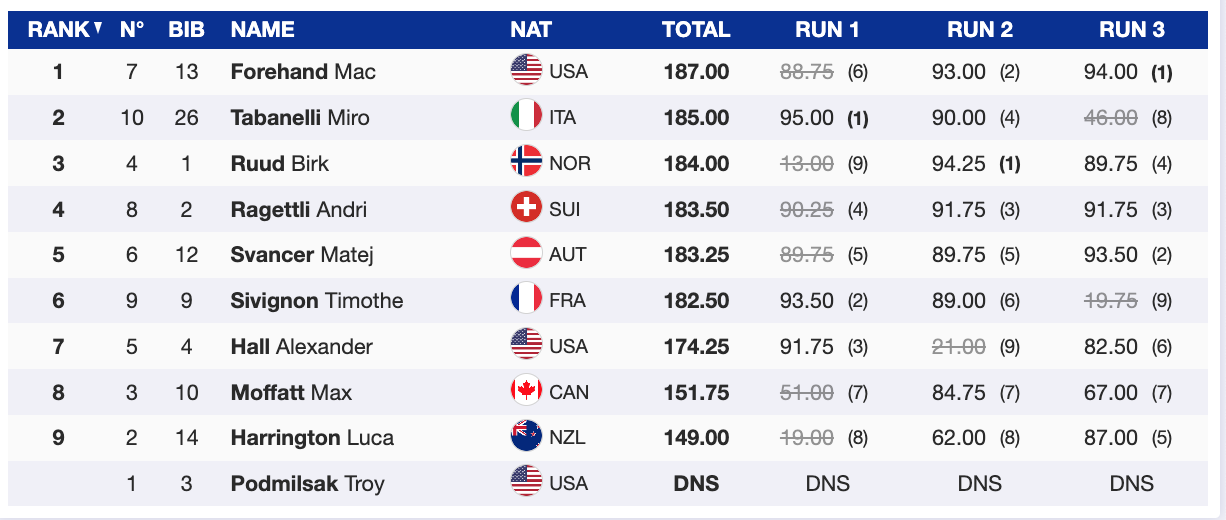Sort by the RUN 1 column header
The width and height of the screenshot is (1226, 520).
pos(827,29)
